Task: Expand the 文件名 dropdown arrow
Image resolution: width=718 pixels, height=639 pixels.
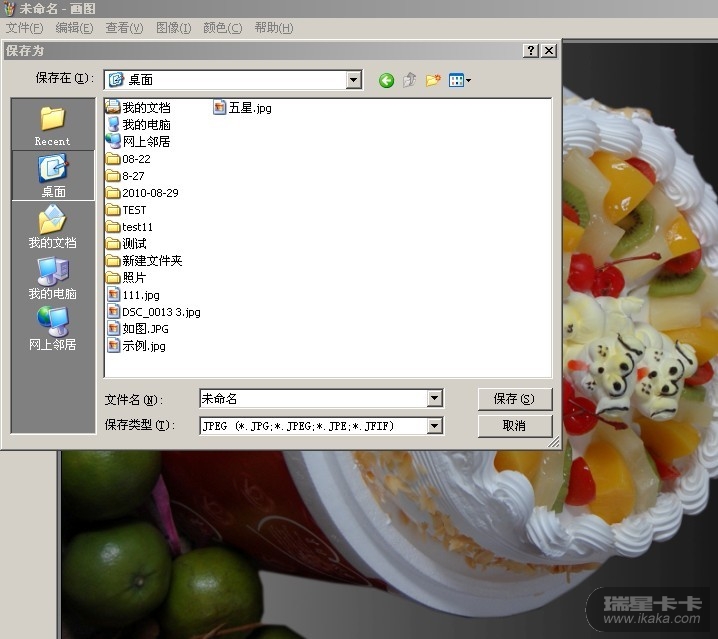Action: point(435,398)
